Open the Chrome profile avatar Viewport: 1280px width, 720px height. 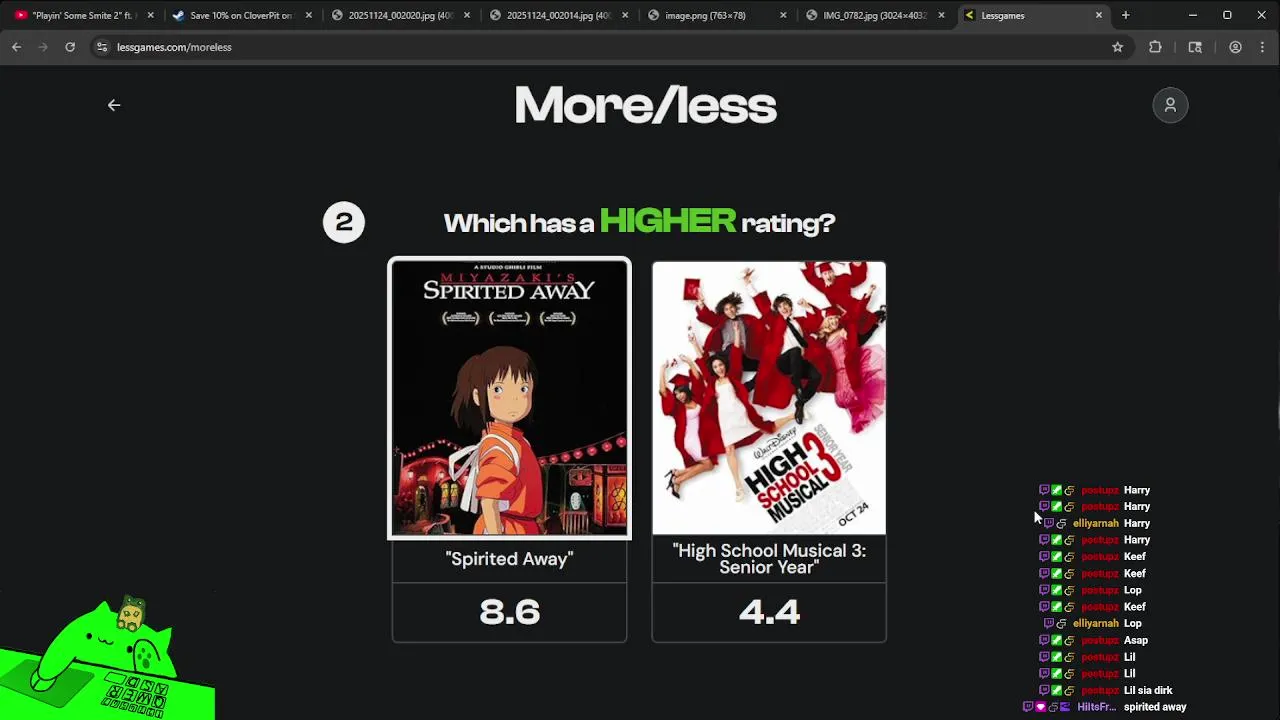click(x=1235, y=47)
